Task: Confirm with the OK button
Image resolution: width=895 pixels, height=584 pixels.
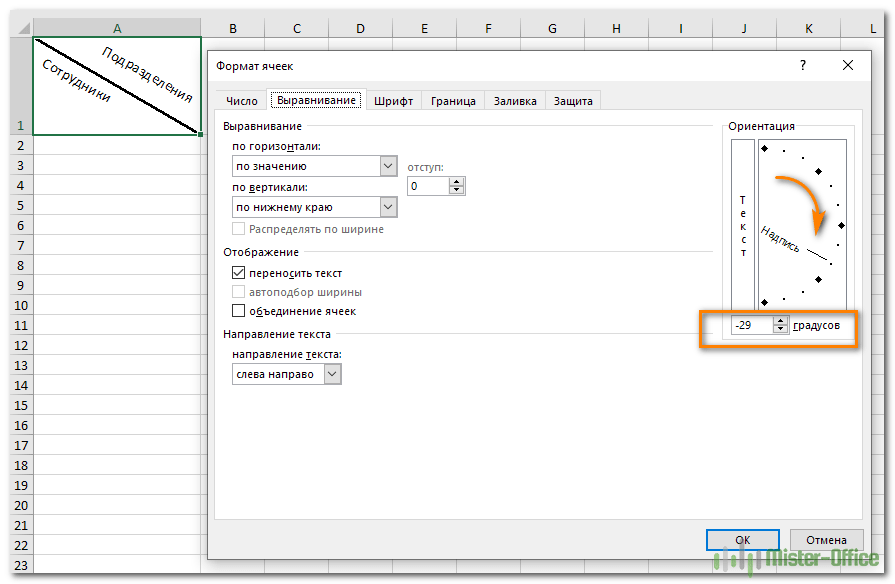Action: point(743,540)
